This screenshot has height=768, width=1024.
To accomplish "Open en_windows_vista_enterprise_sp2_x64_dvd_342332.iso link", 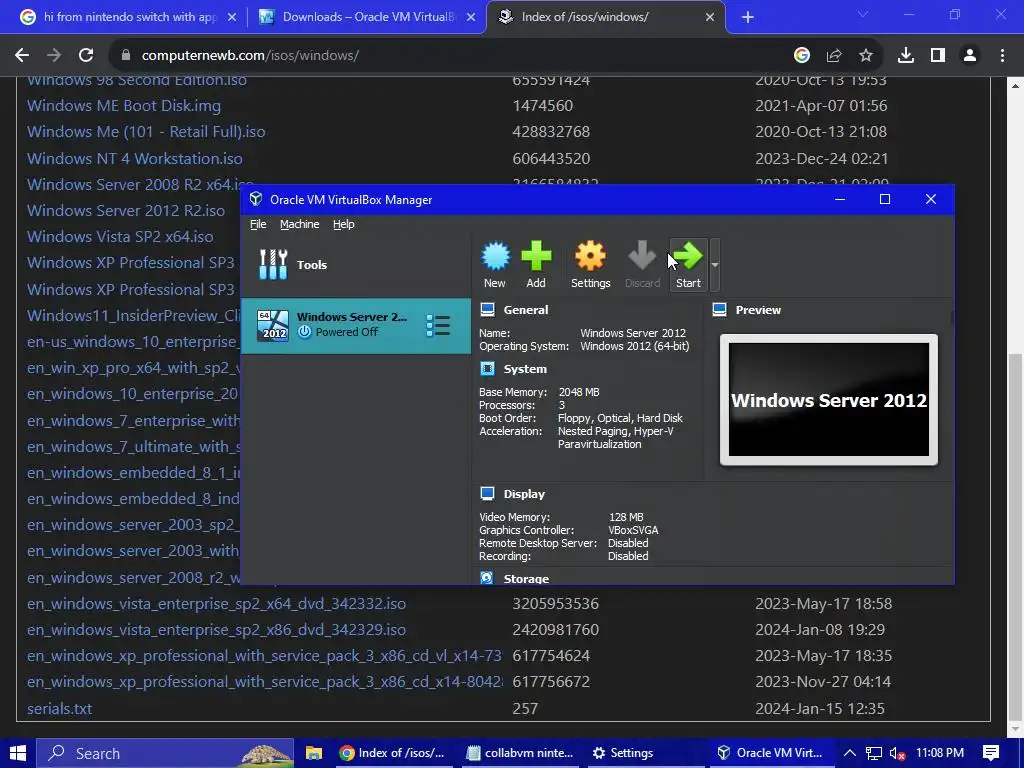I will [x=216, y=603].
